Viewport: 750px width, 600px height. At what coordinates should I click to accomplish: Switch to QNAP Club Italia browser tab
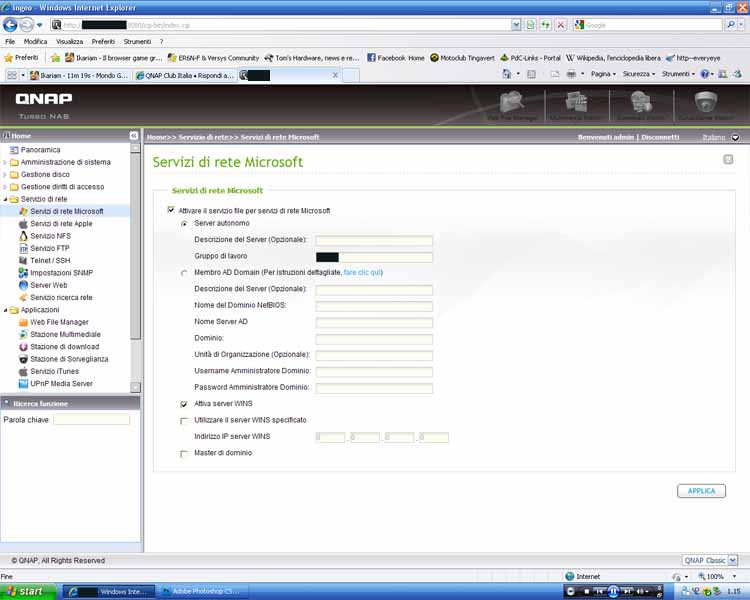tap(185, 75)
